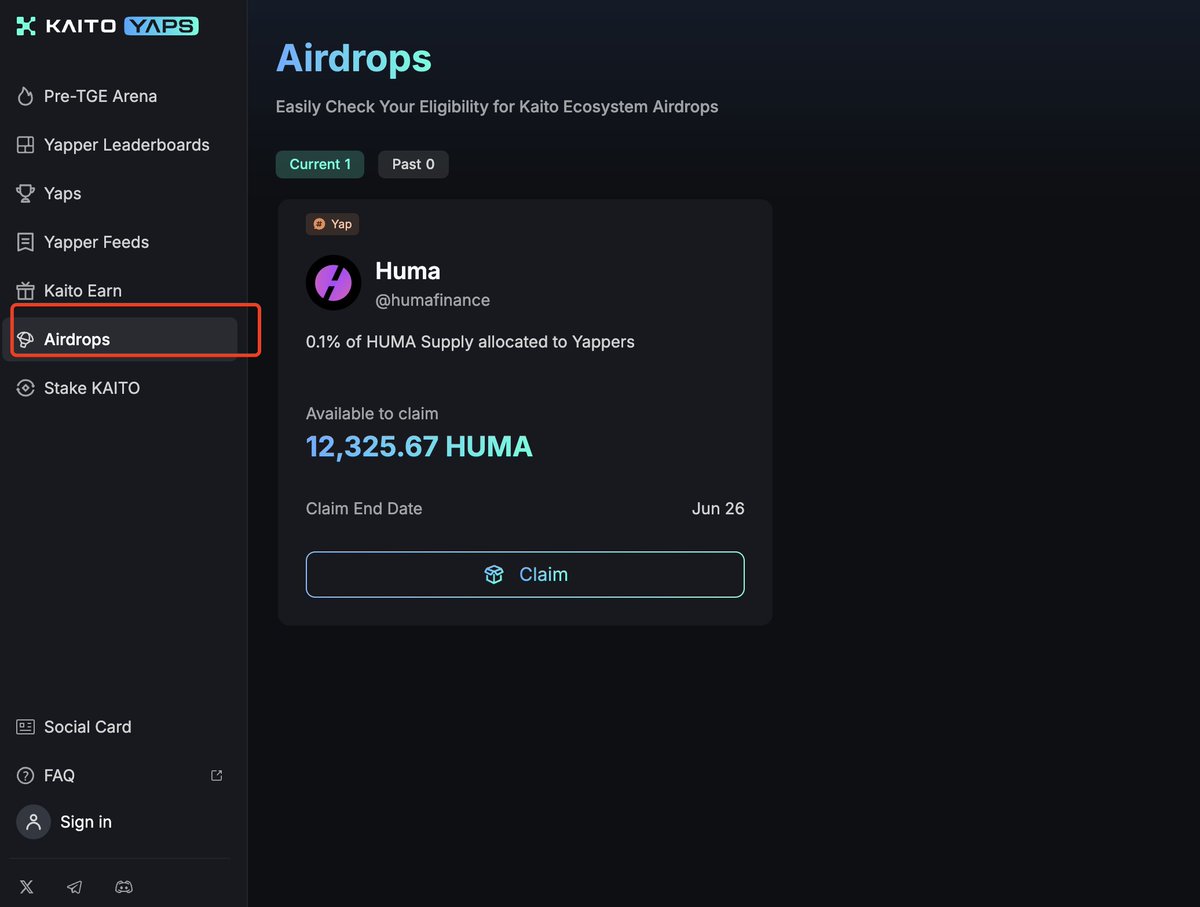Open Yapper Feeds in sidebar

[x=97, y=242]
